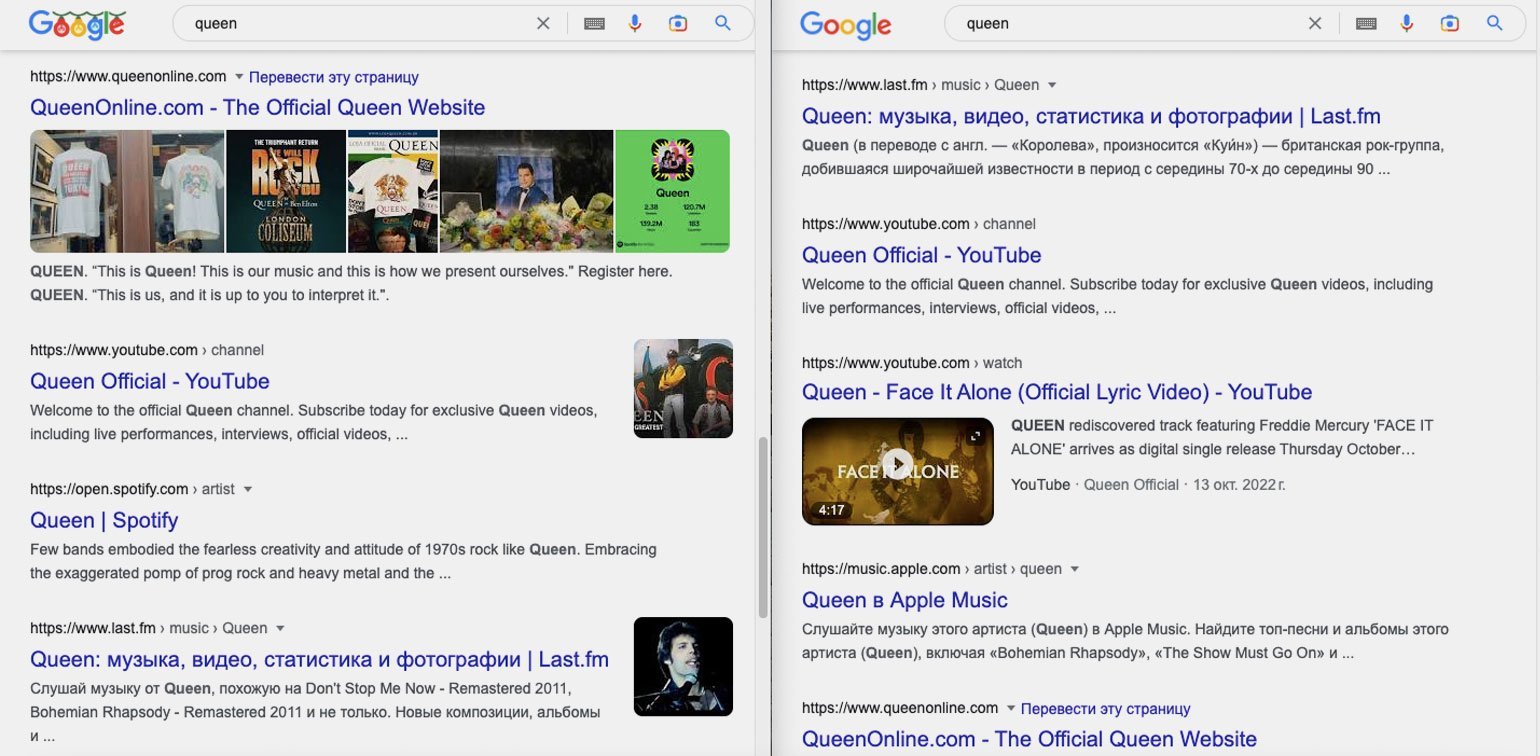Open Queen | Spotify result

tap(104, 520)
